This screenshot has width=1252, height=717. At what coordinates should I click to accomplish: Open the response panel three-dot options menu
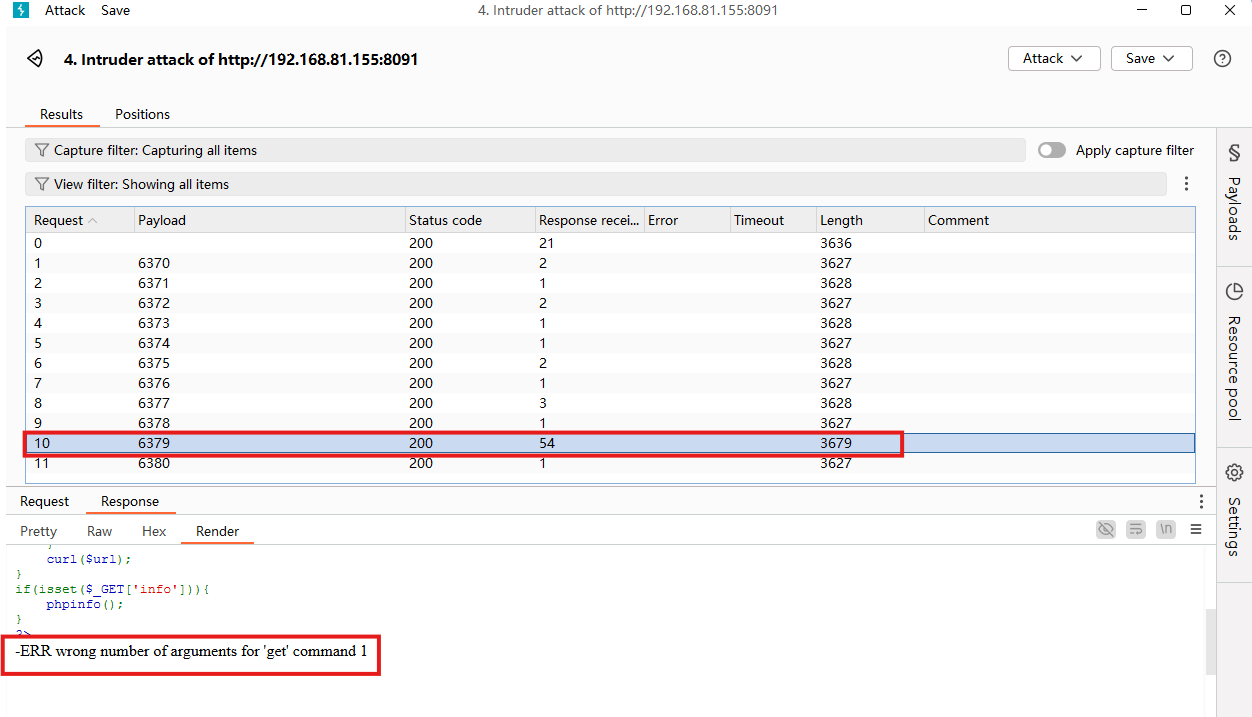click(x=1201, y=501)
